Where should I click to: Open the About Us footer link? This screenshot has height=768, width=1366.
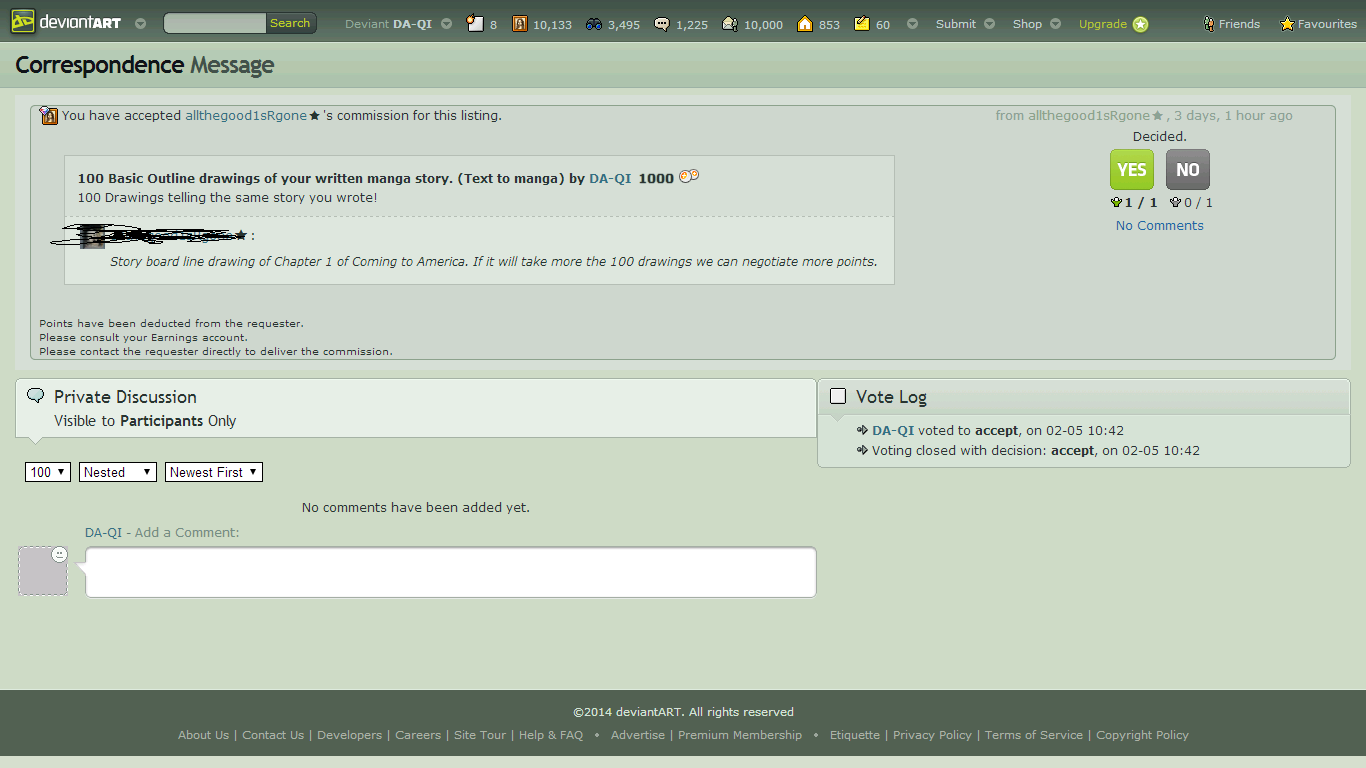click(x=203, y=735)
